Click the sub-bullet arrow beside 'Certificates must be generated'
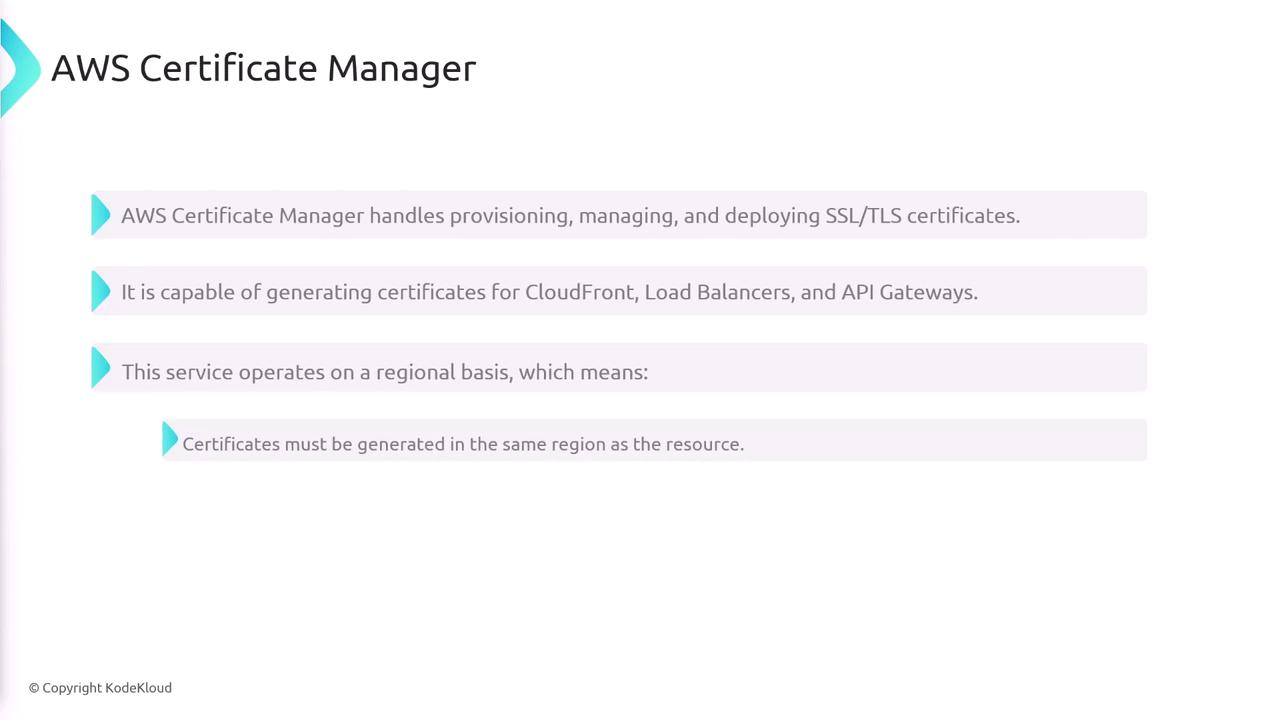Screen dimensions: 1280x720 (x=169, y=439)
